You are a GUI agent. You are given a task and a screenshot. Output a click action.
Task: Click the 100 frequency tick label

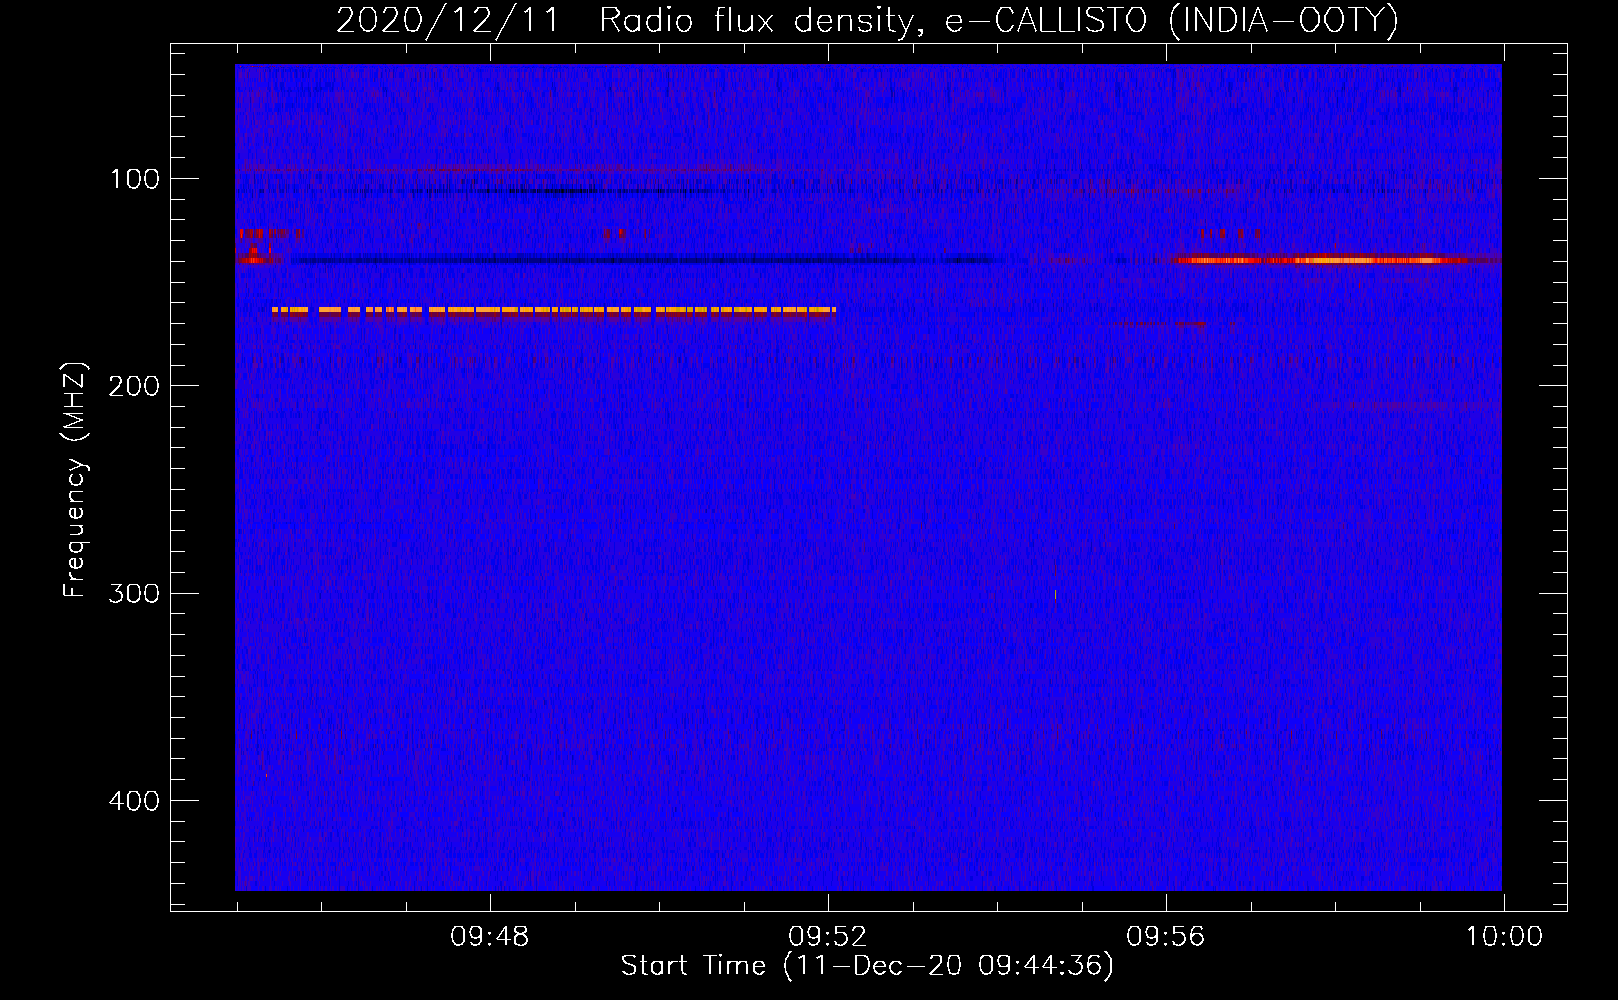coord(134,179)
